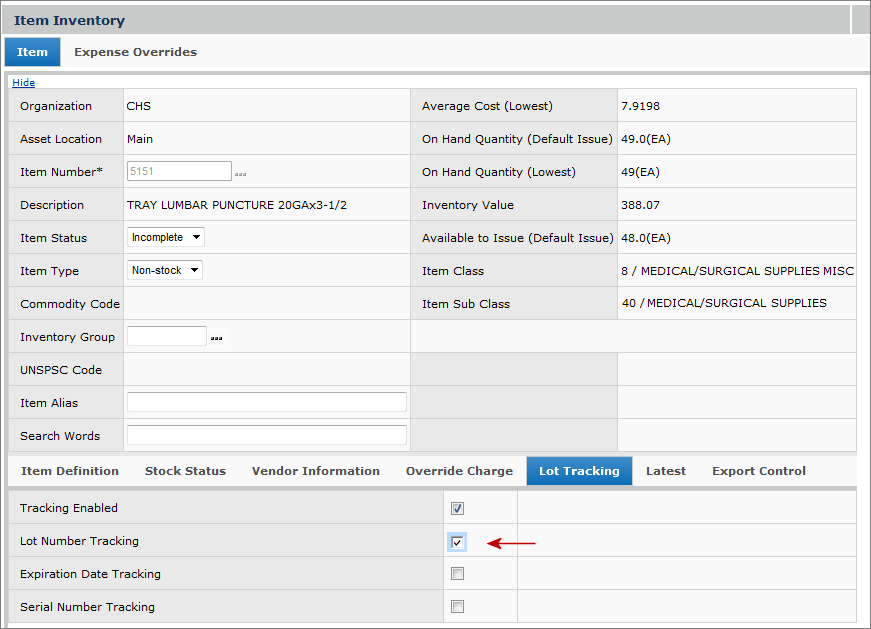Enable Expiration Date Tracking checkbox

(x=457, y=574)
